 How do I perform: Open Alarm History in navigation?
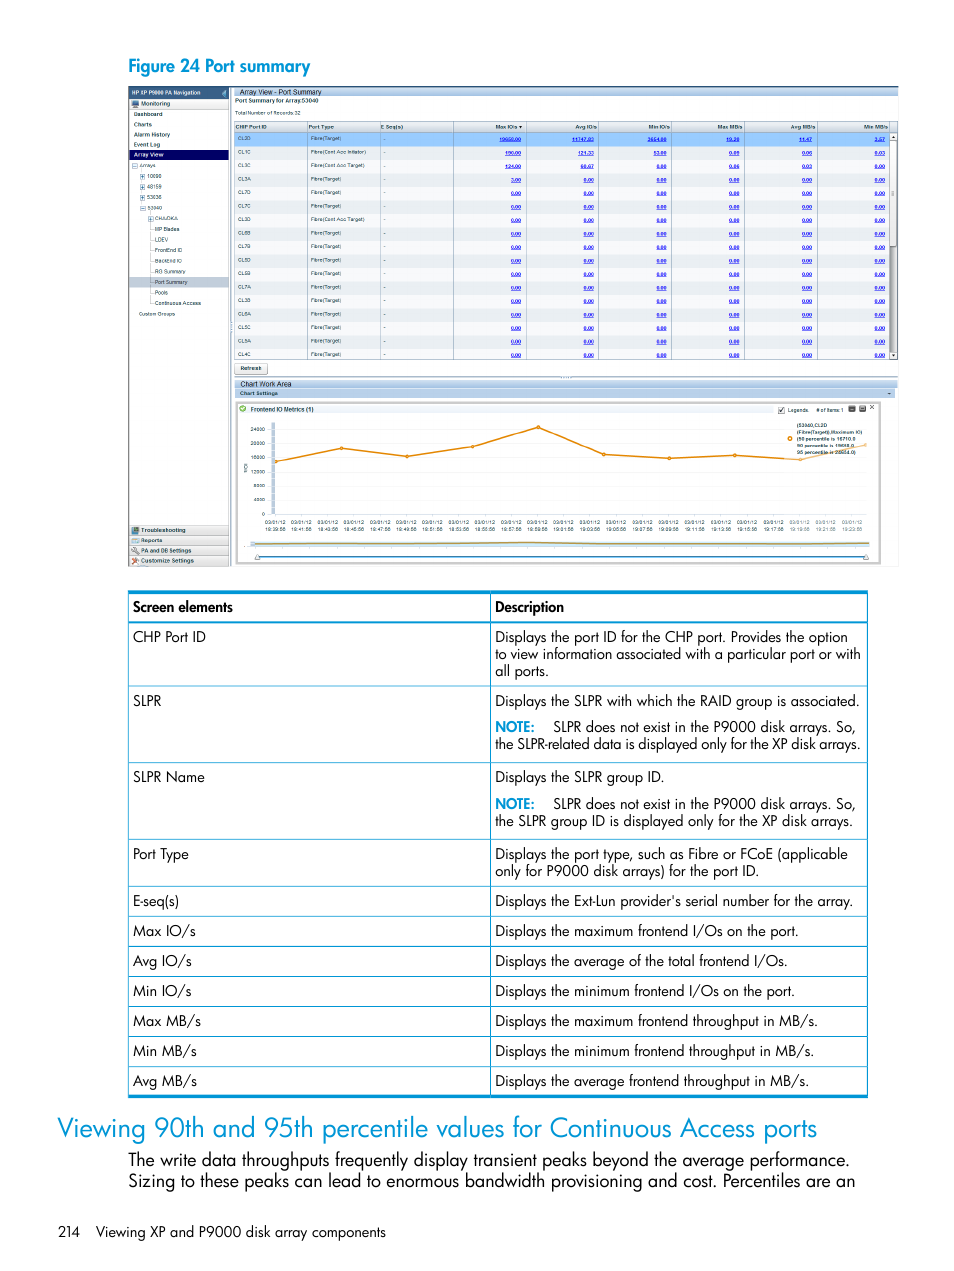point(152,134)
